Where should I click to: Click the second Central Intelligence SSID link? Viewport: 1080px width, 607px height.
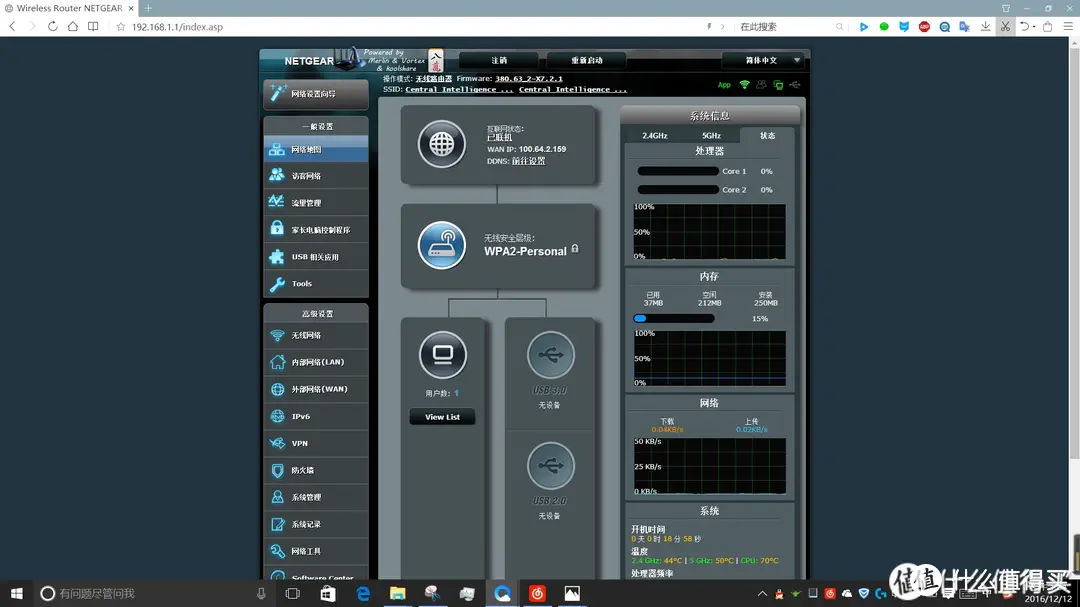point(573,90)
